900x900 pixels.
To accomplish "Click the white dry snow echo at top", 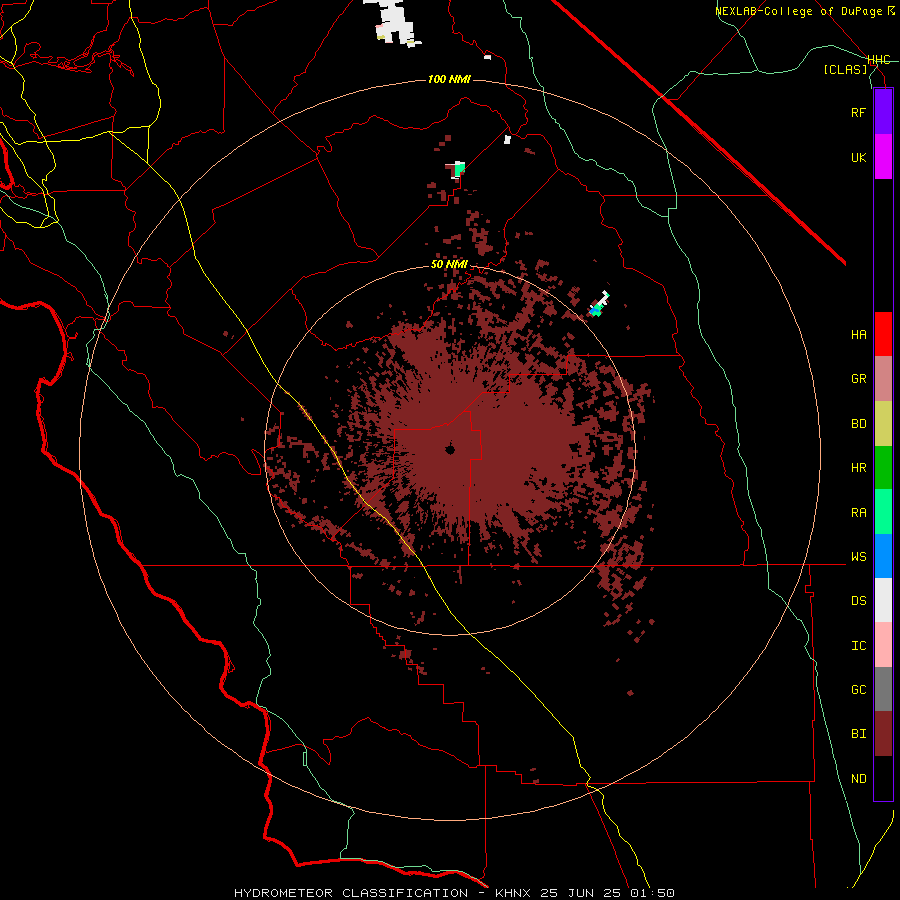I will coord(394,22).
